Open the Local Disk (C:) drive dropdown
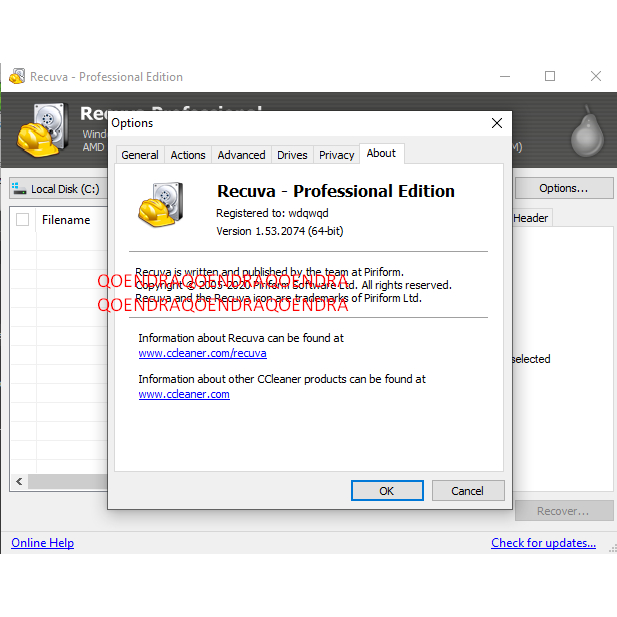Screen dimensions: 617x617 [x=58, y=188]
